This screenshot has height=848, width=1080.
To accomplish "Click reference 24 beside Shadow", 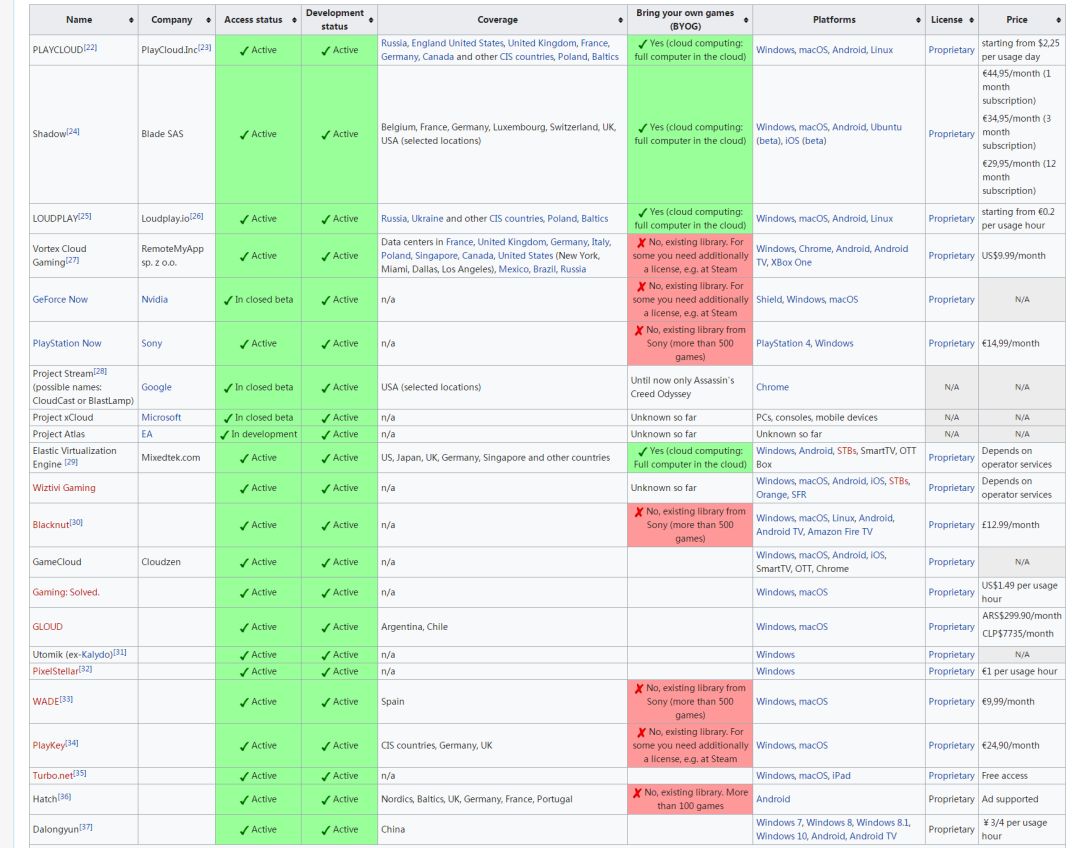I will pos(73,132).
